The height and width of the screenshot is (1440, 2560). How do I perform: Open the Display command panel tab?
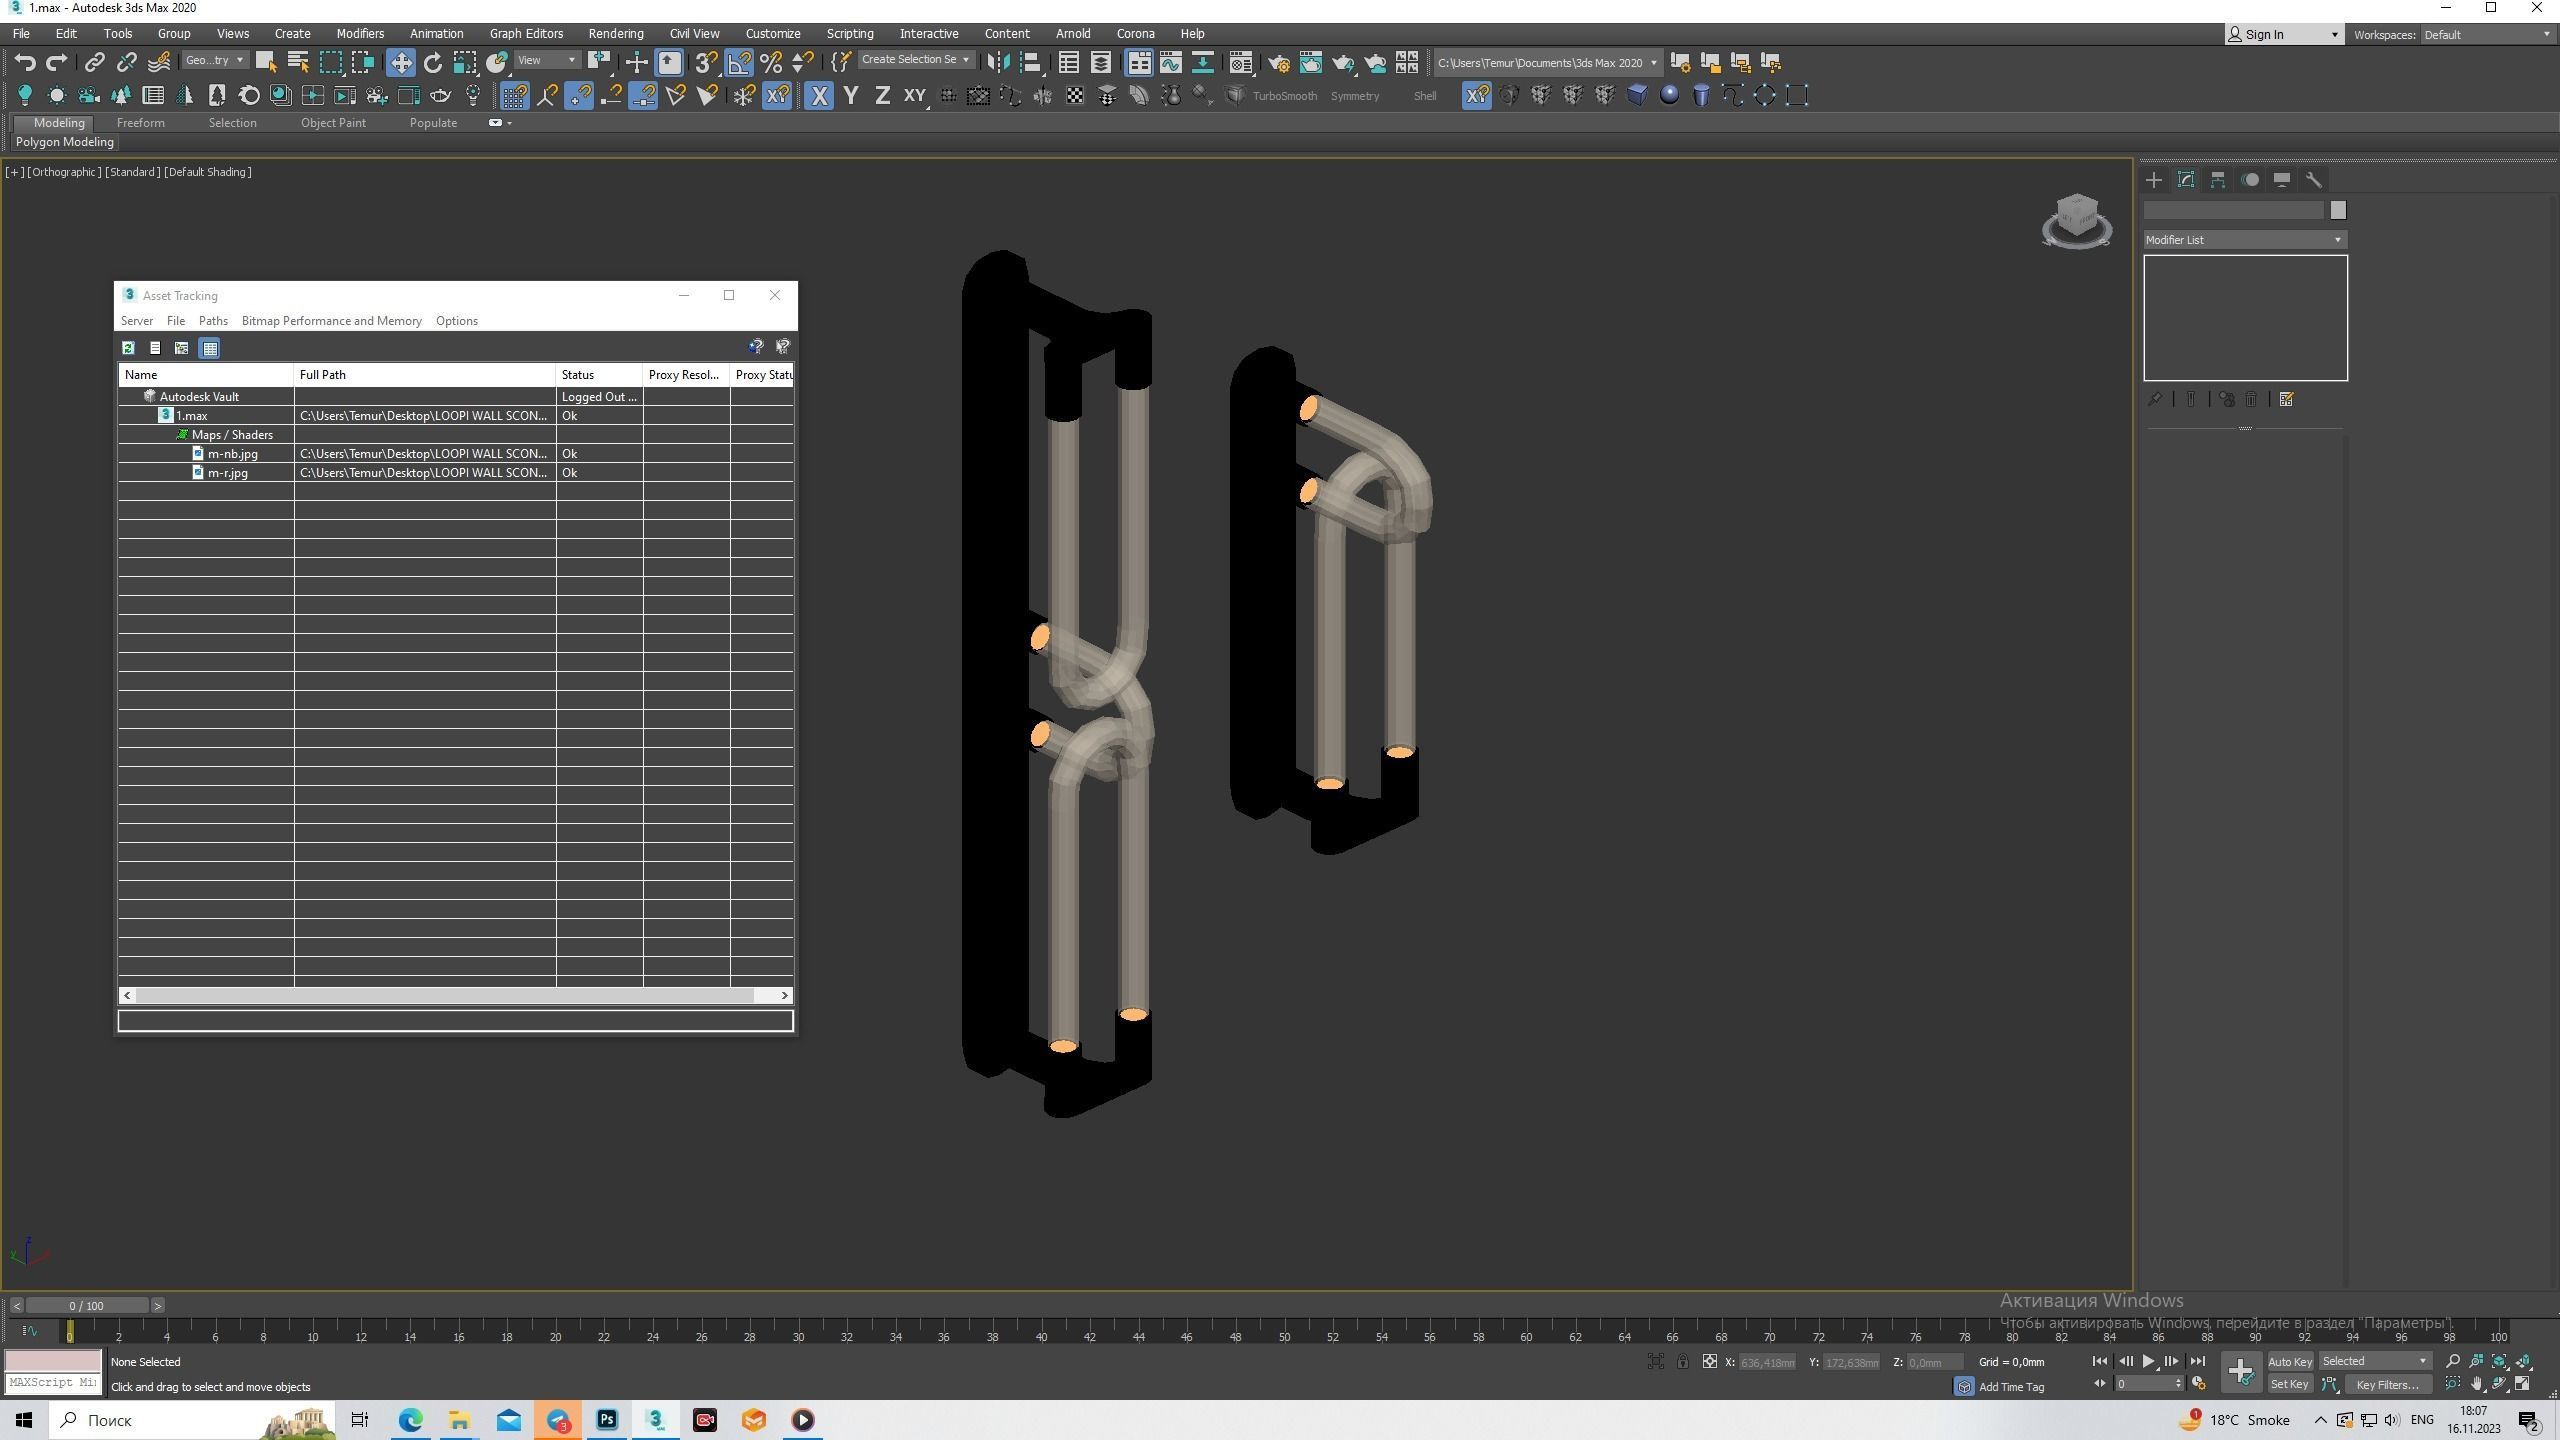pyautogui.click(x=2282, y=180)
